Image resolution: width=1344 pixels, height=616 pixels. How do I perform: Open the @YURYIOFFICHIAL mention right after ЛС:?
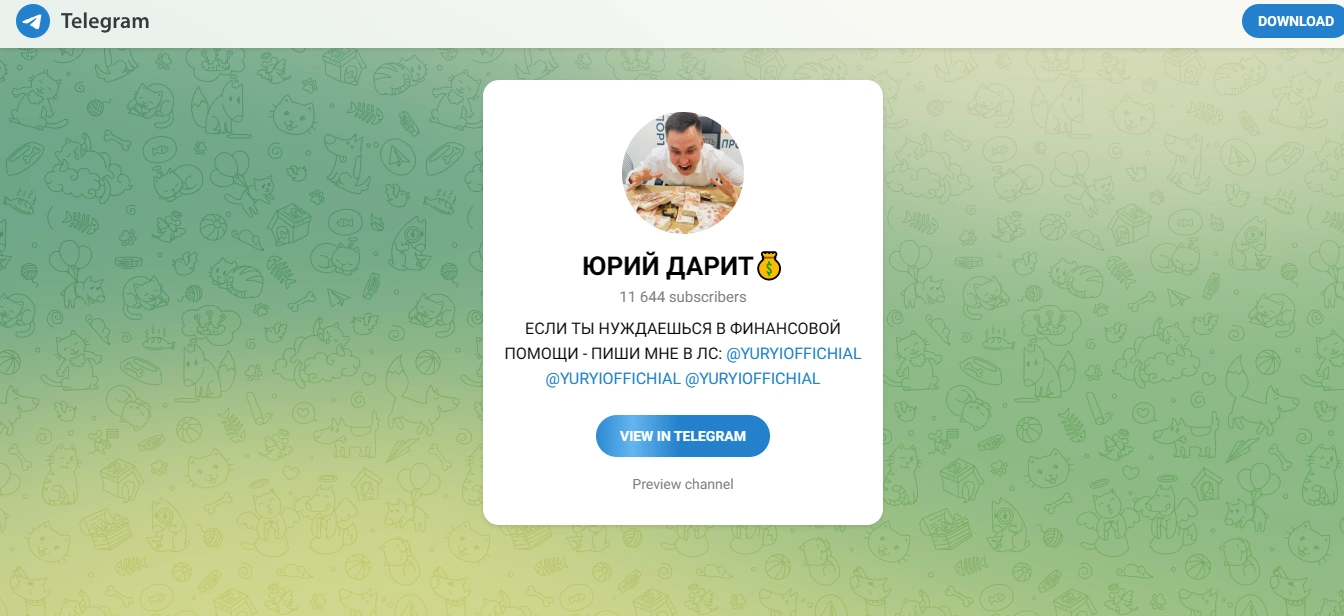(x=794, y=354)
